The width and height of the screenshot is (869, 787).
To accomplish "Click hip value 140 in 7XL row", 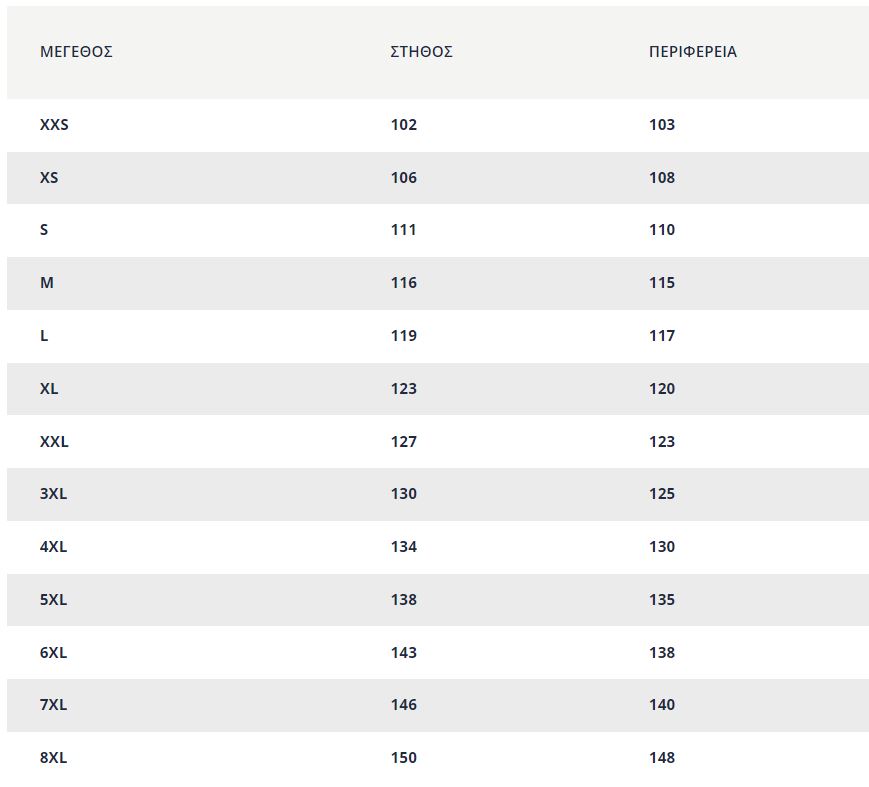I will click(662, 706).
